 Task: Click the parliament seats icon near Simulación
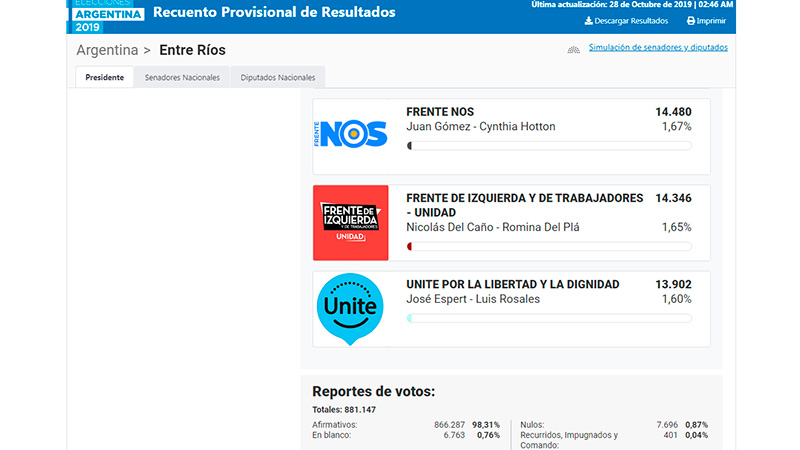click(x=573, y=49)
